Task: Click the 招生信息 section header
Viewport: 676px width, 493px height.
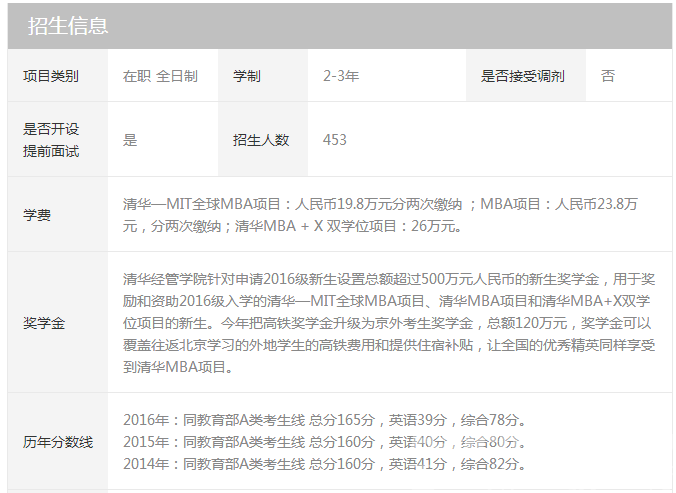Action: 68,26
